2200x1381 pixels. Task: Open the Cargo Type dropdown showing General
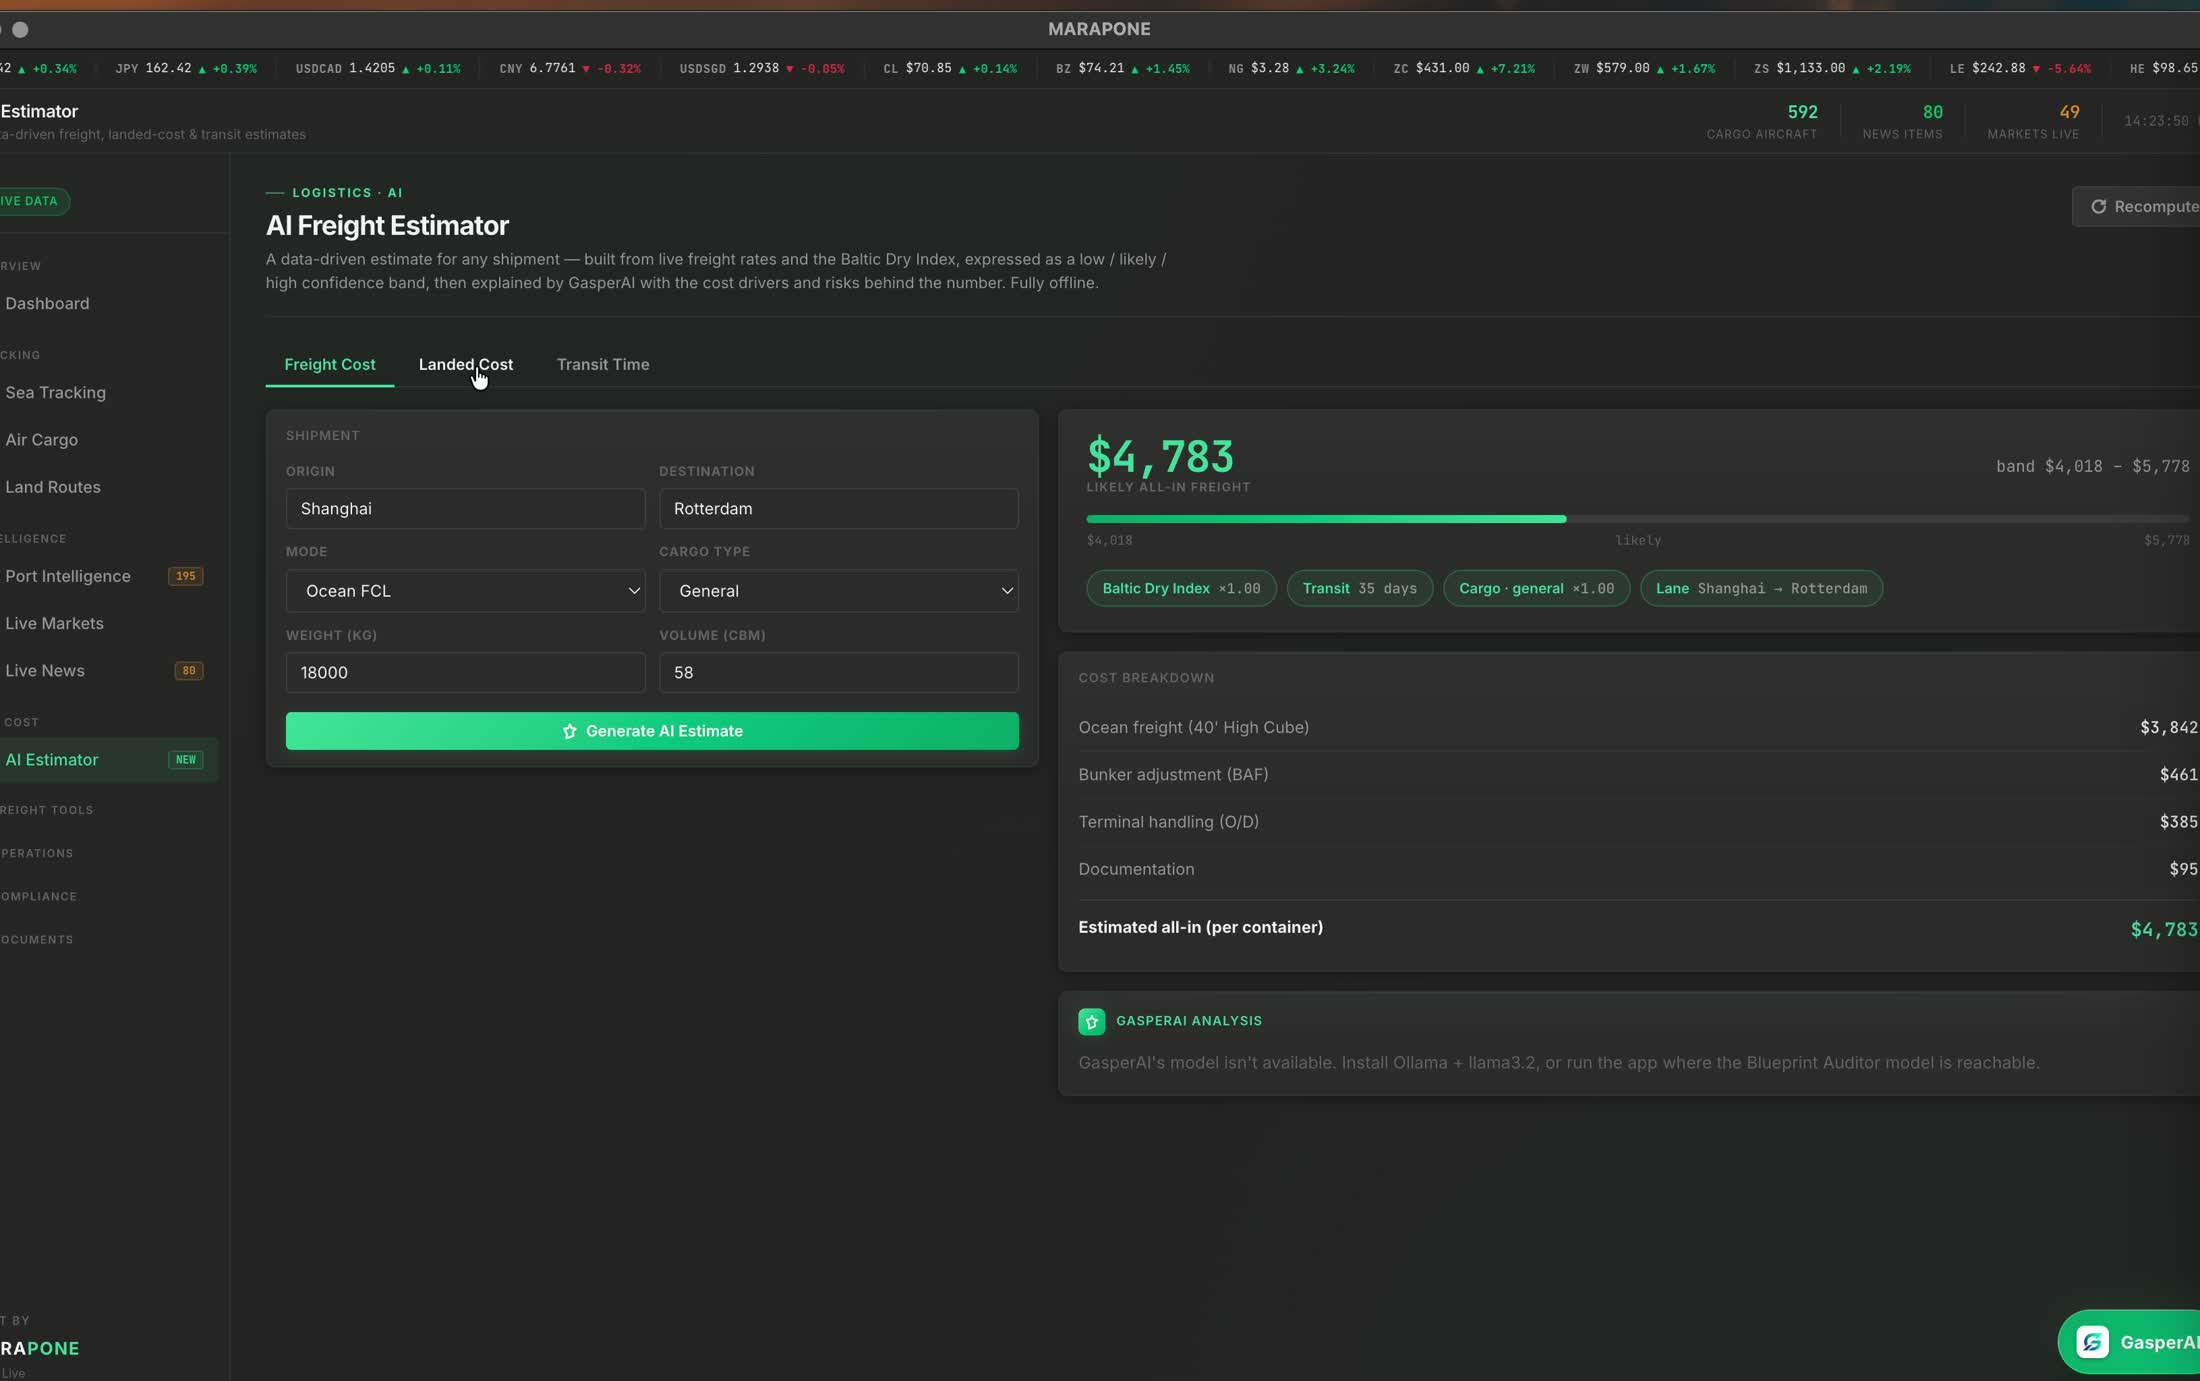838,591
